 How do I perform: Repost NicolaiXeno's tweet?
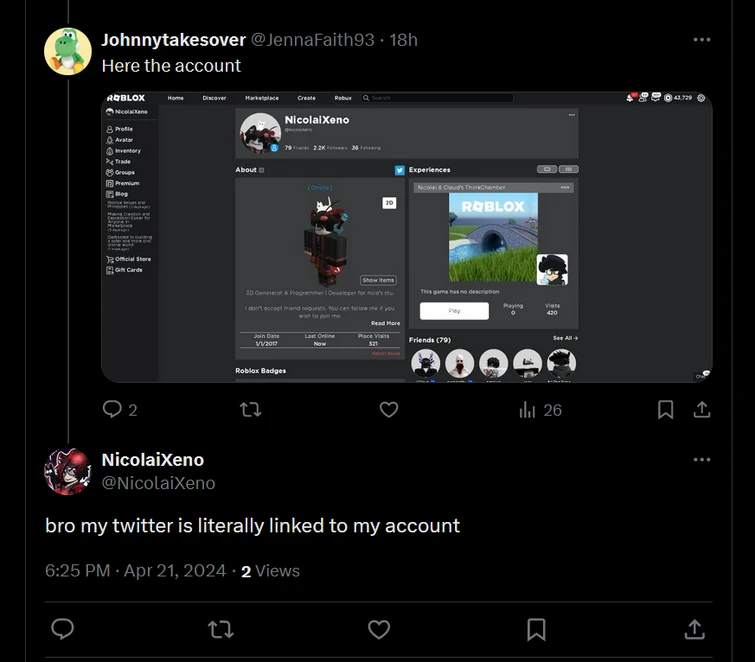point(221,629)
